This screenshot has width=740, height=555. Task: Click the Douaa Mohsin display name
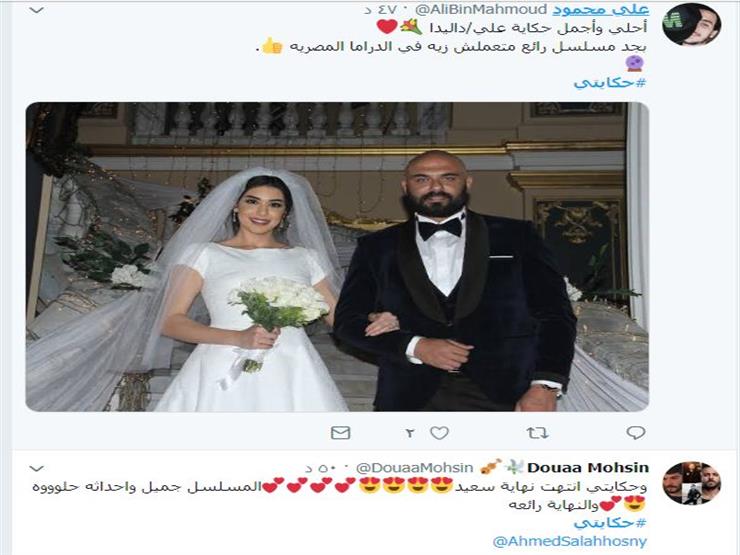click(x=588, y=468)
